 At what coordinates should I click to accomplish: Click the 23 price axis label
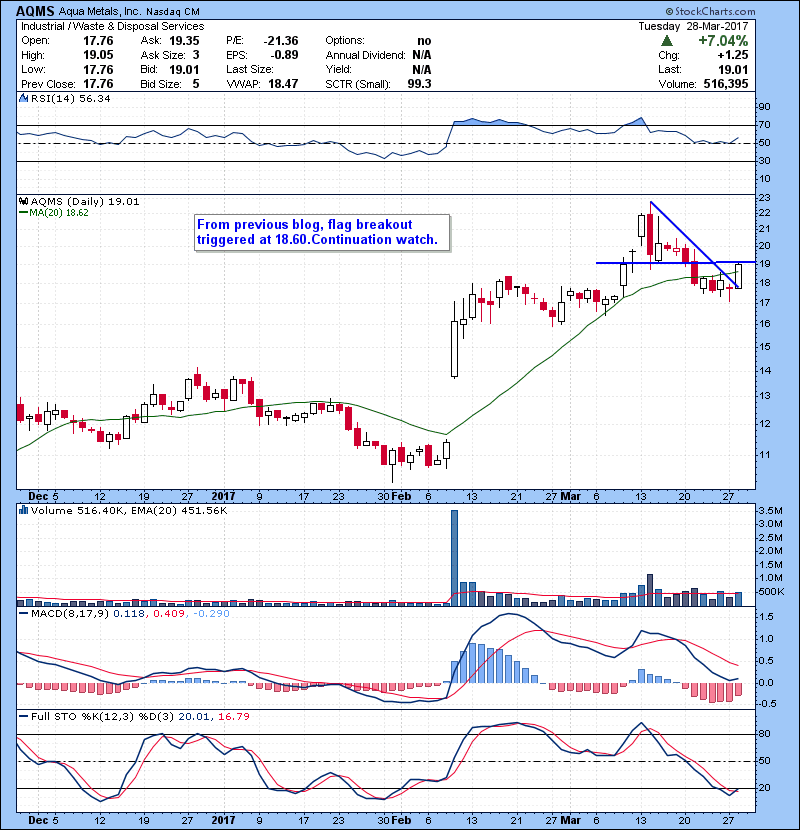pyautogui.click(x=765, y=198)
